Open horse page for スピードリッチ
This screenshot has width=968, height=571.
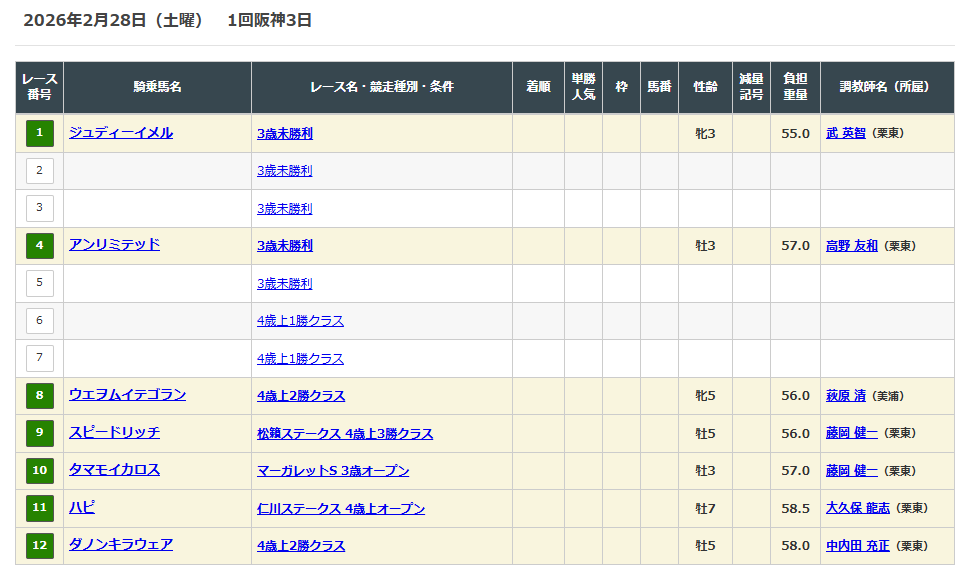pos(114,432)
